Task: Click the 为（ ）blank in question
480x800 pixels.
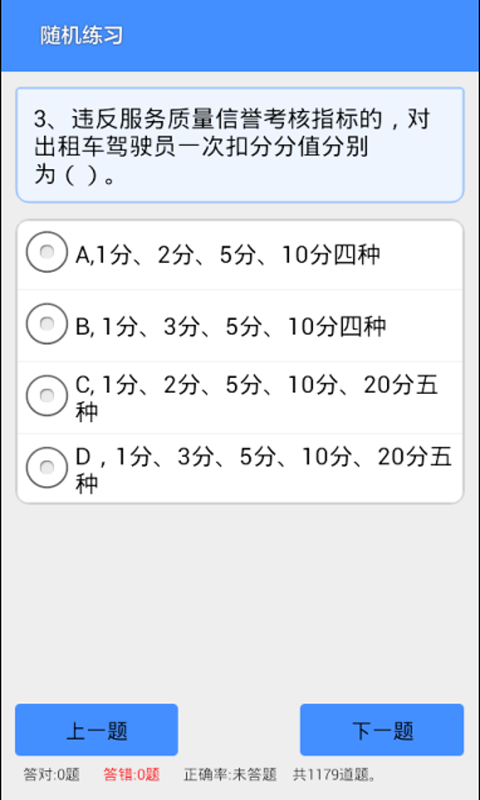Action: click(x=74, y=176)
